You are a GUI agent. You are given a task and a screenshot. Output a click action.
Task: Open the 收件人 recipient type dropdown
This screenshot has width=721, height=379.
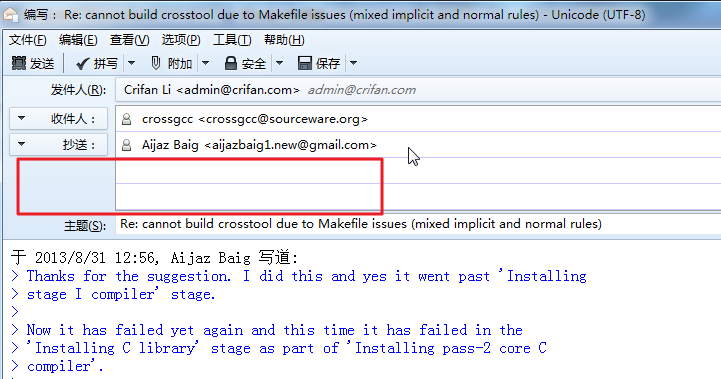pos(58,119)
